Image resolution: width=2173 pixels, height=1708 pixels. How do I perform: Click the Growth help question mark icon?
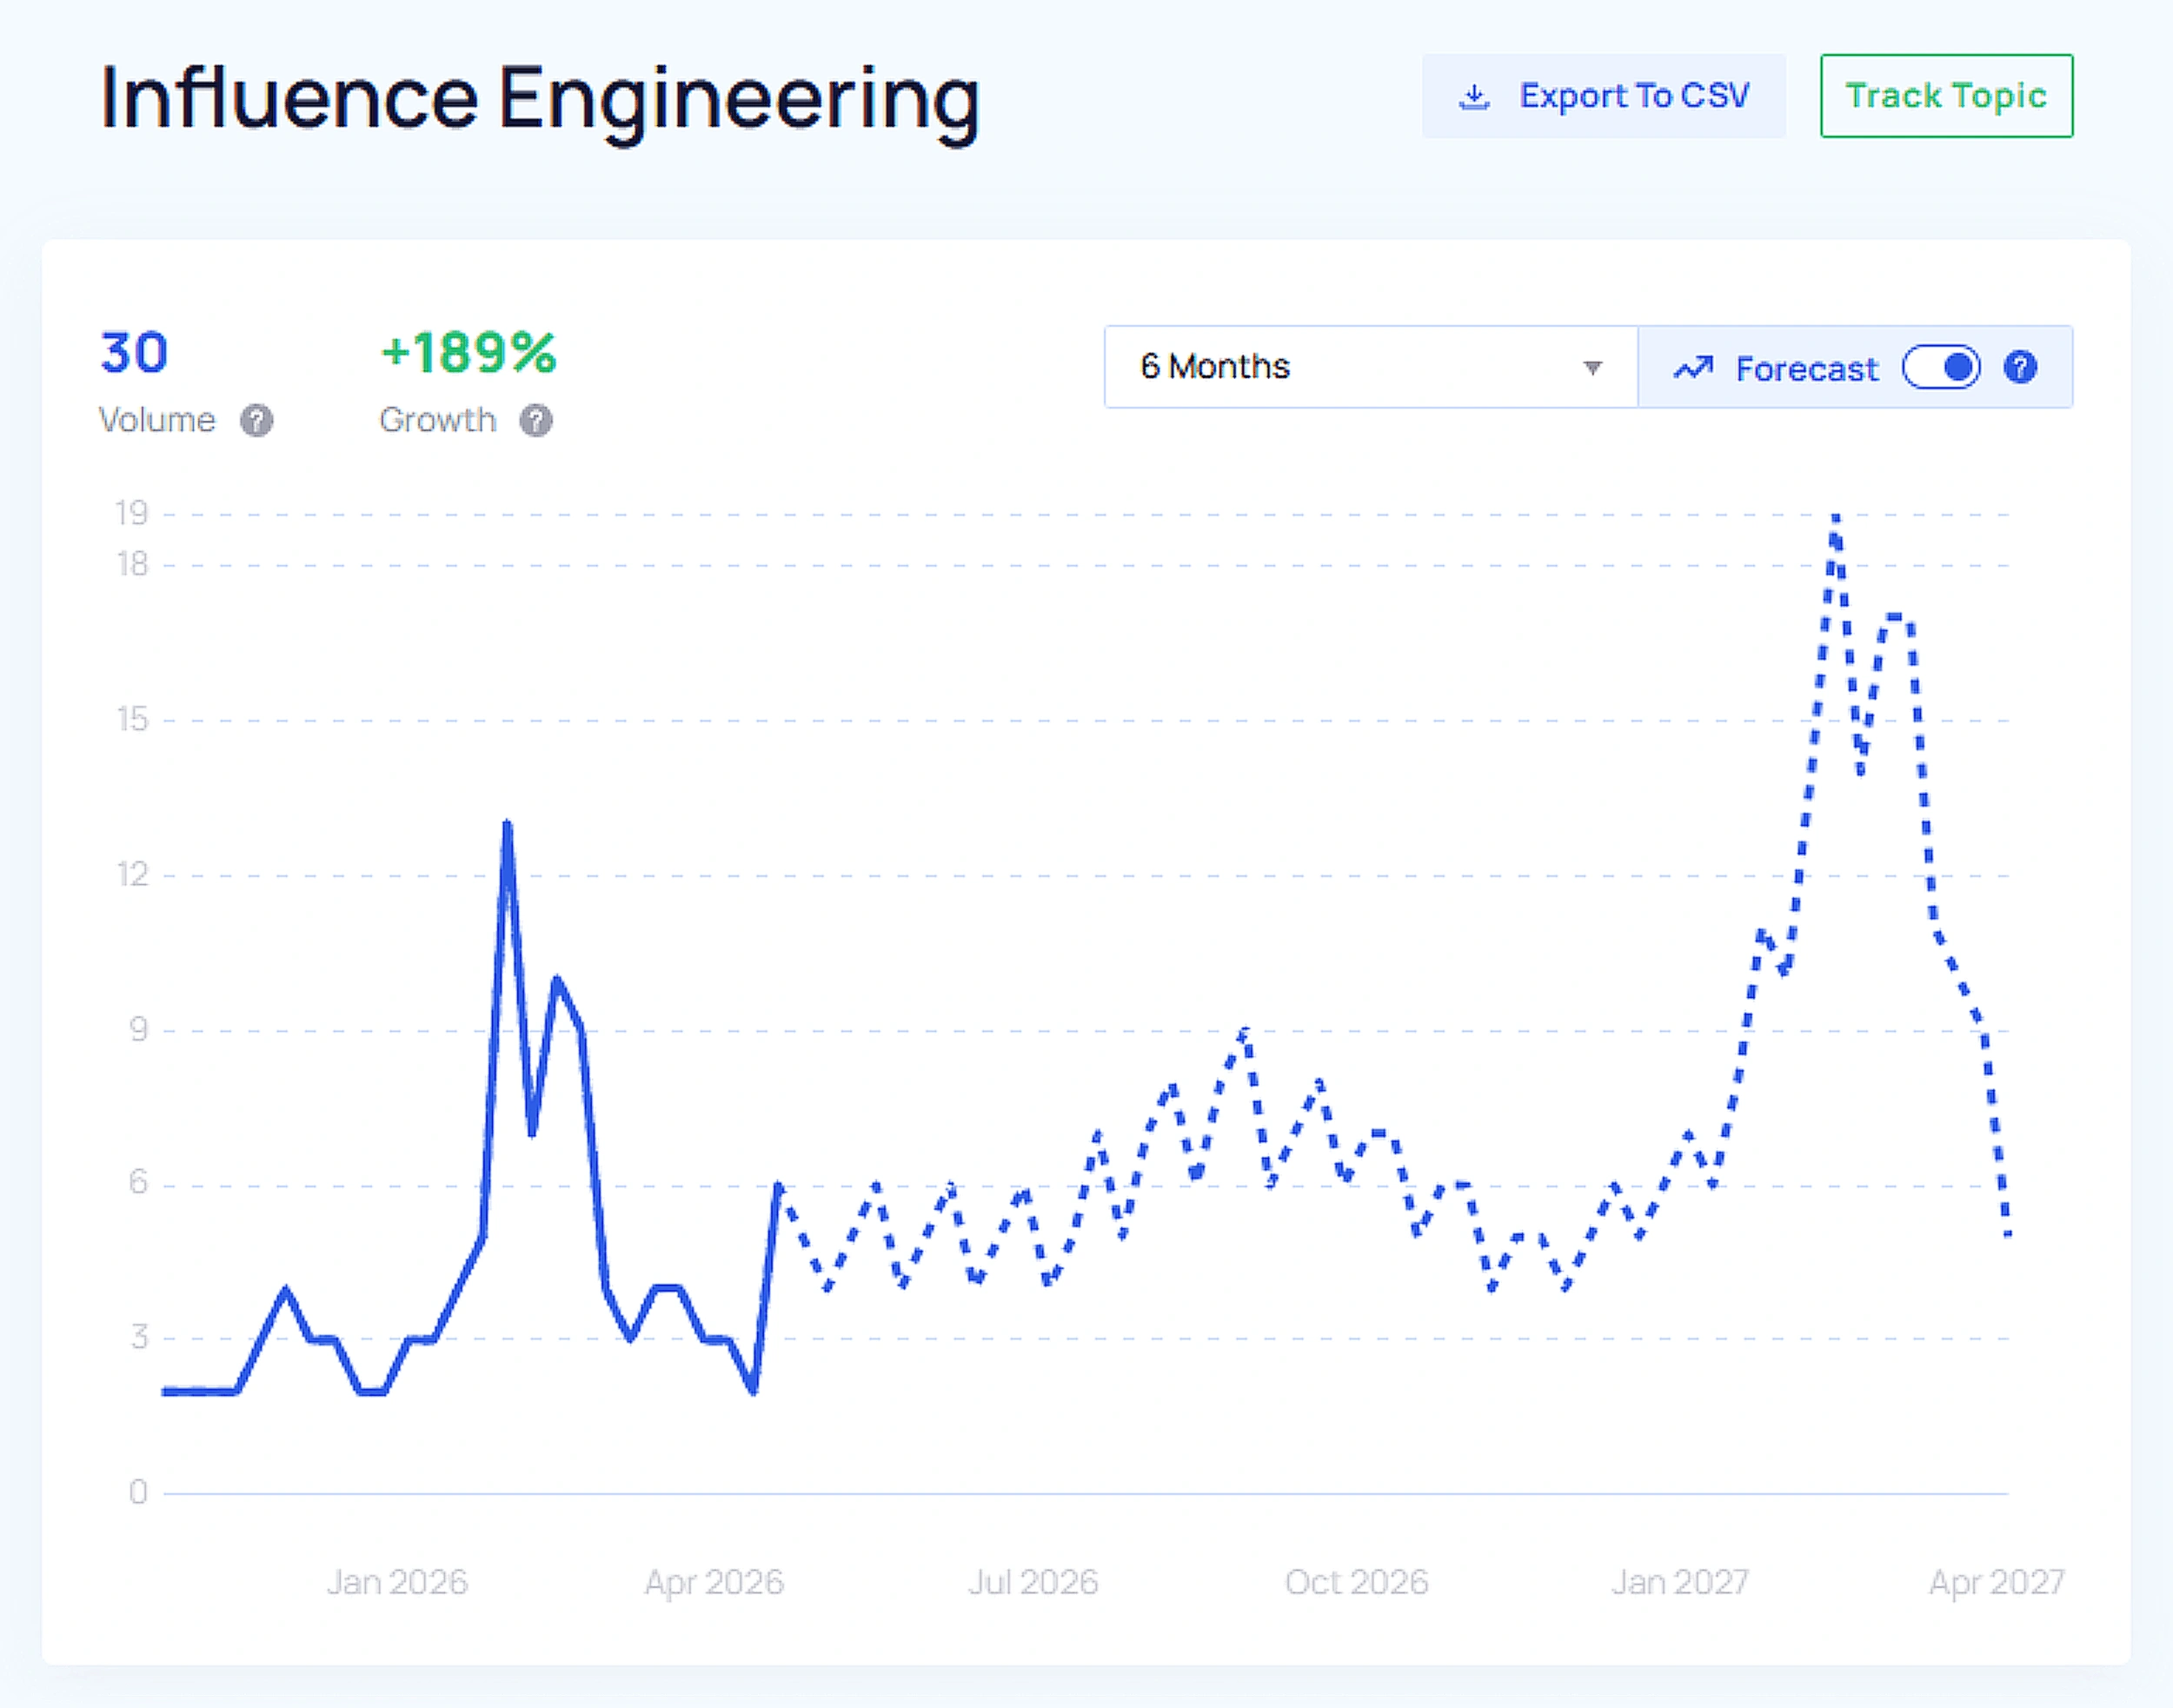[x=536, y=421]
